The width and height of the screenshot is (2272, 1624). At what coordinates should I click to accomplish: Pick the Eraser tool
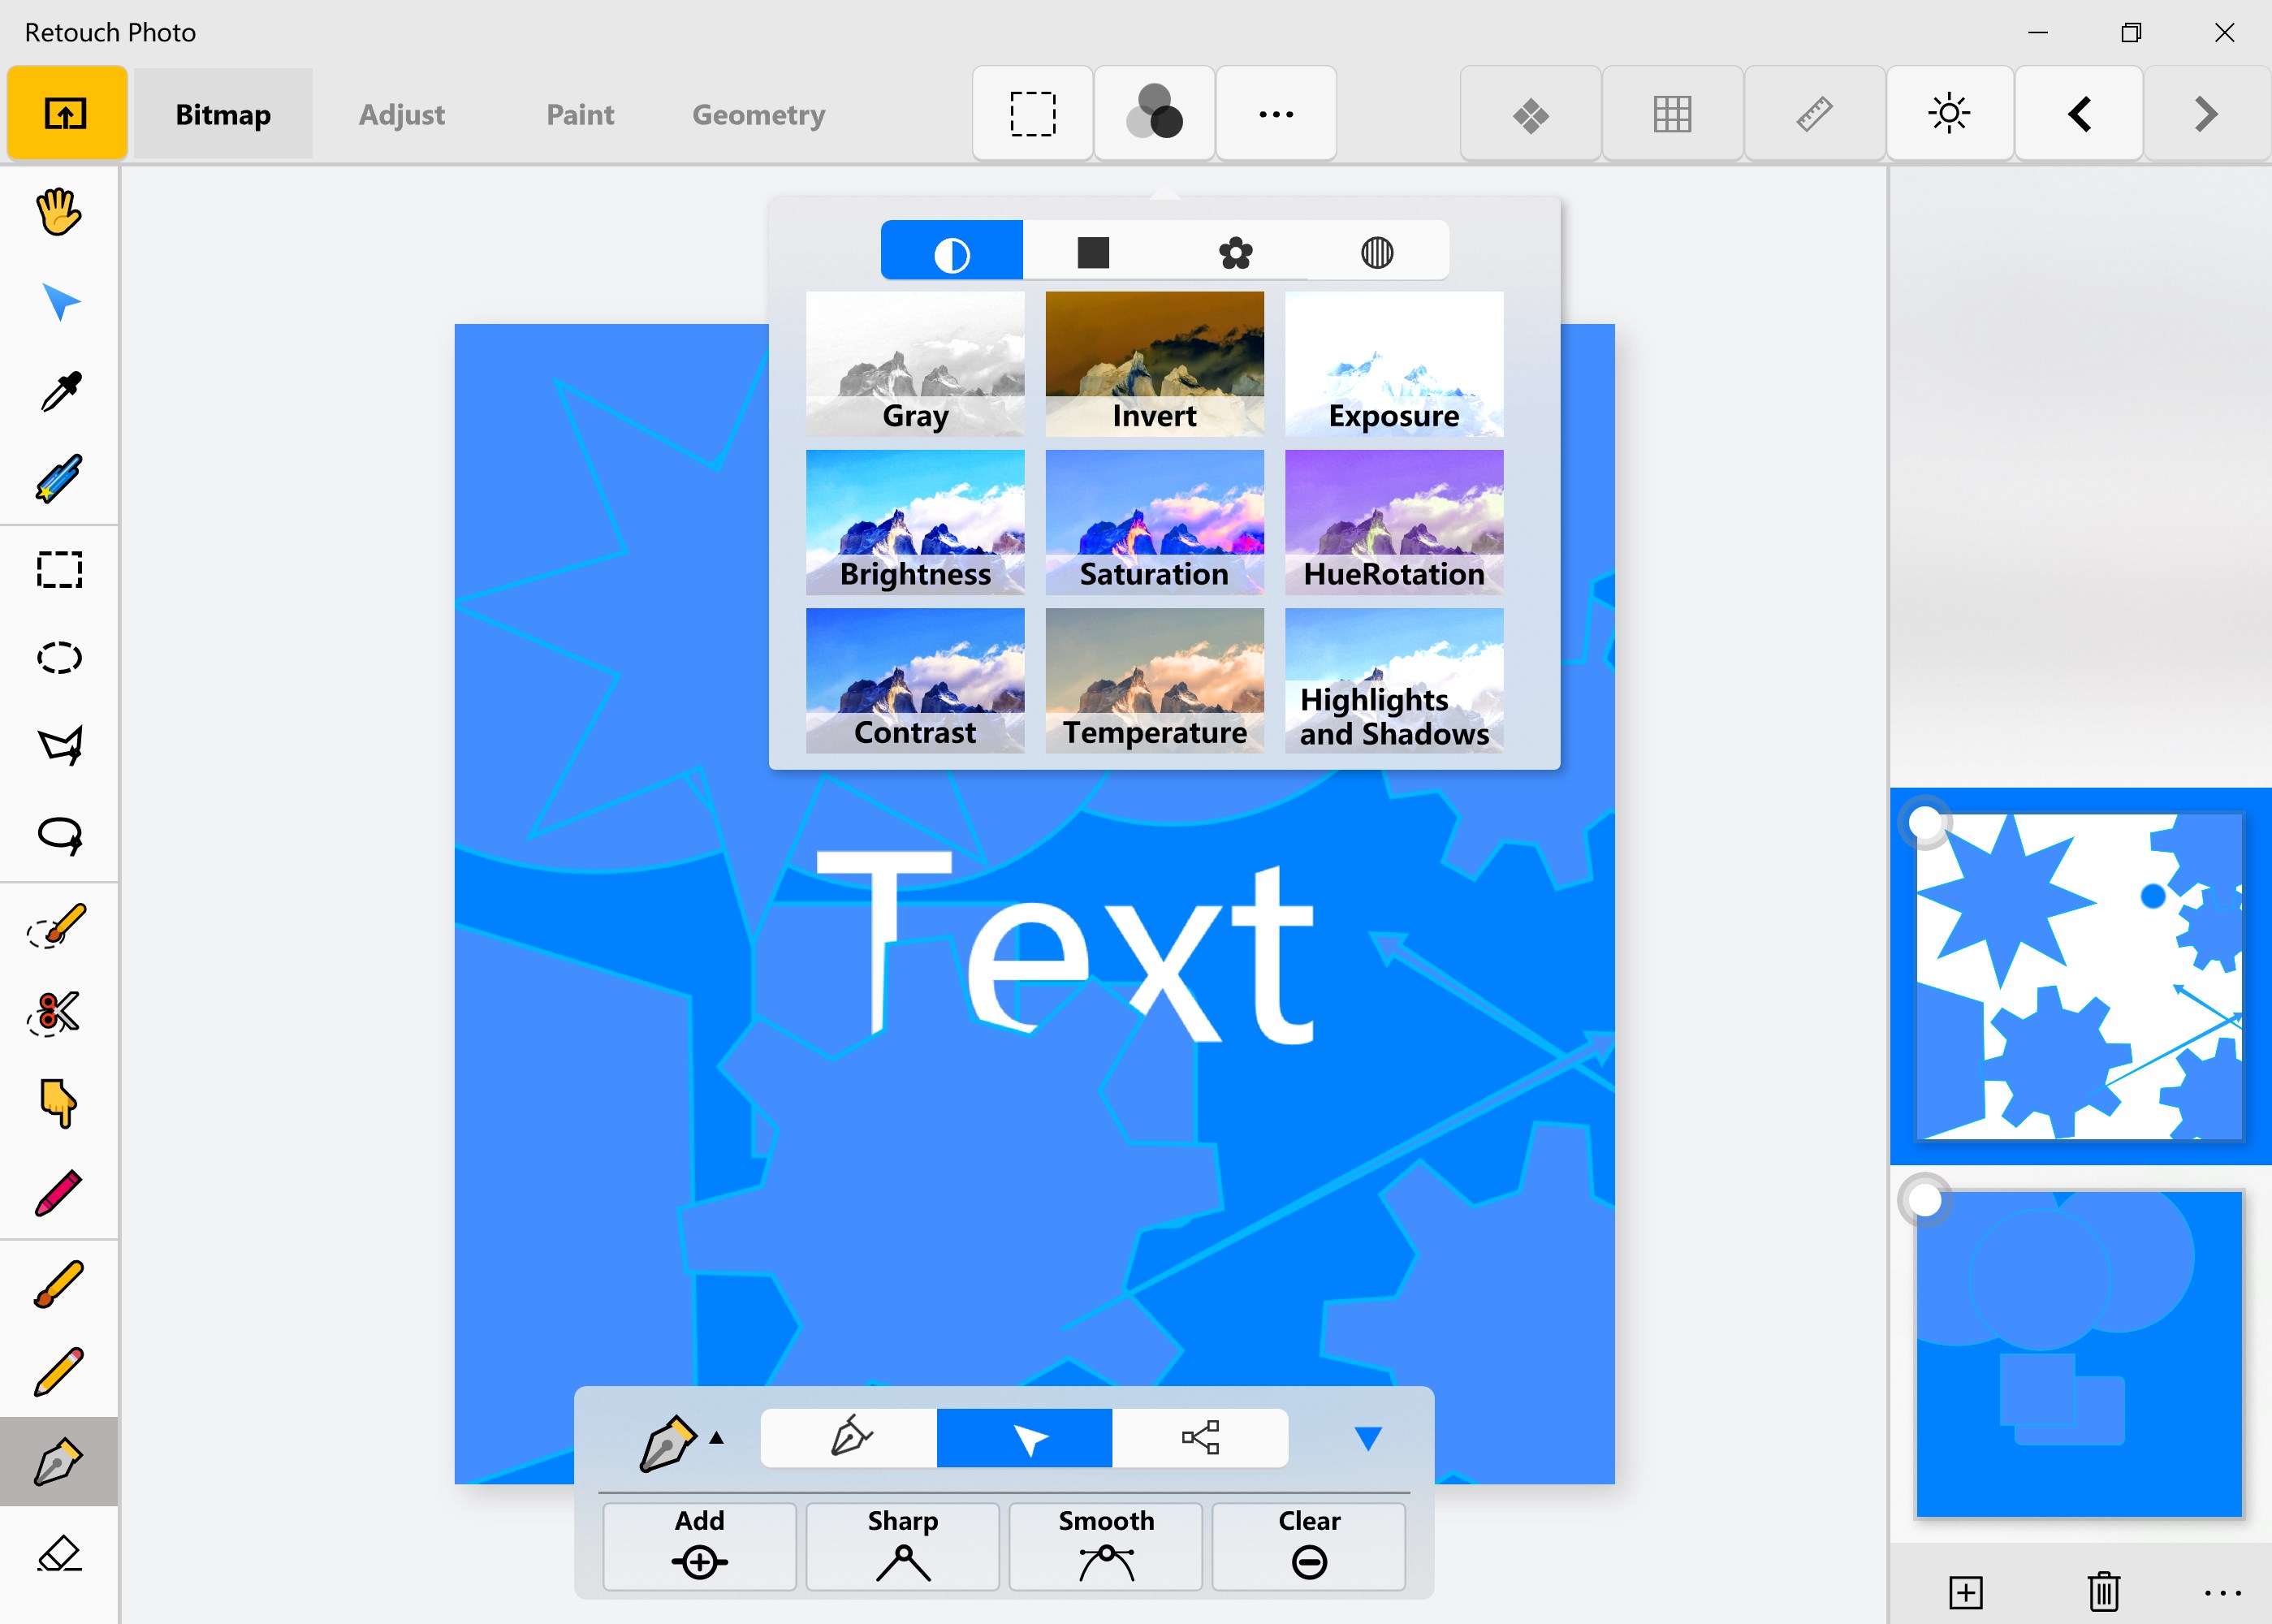click(58, 1554)
